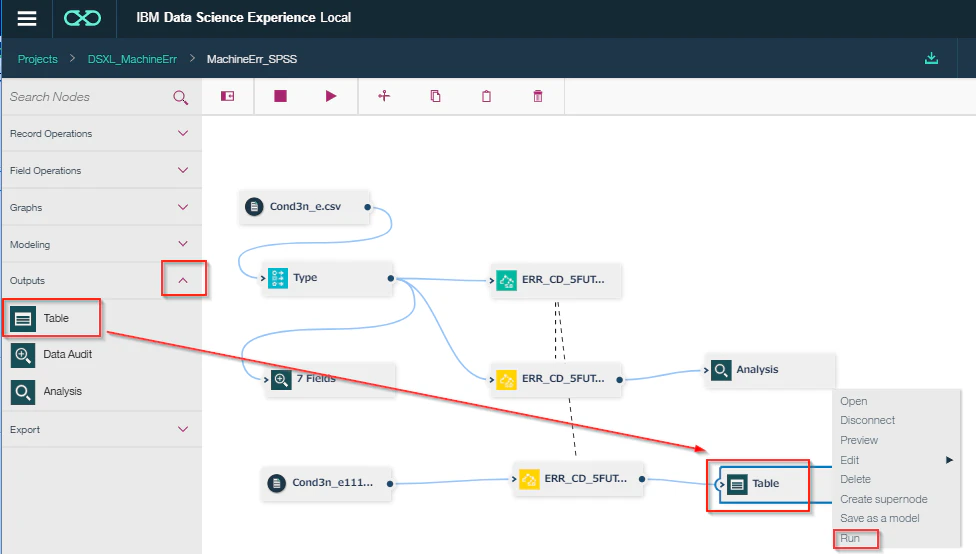Click the IBM Data Science Experience Local title
Image resolution: width=976 pixels, height=554 pixels.
point(243,17)
